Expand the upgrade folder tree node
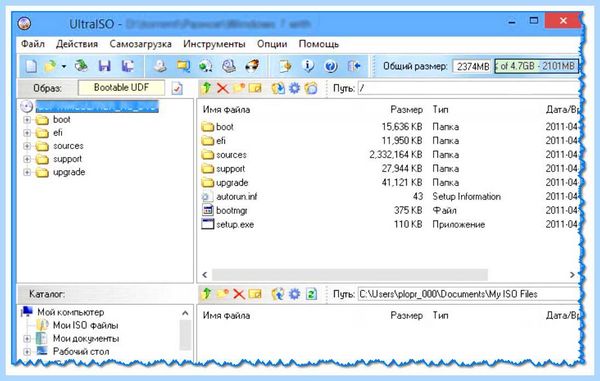 [x=27, y=172]
